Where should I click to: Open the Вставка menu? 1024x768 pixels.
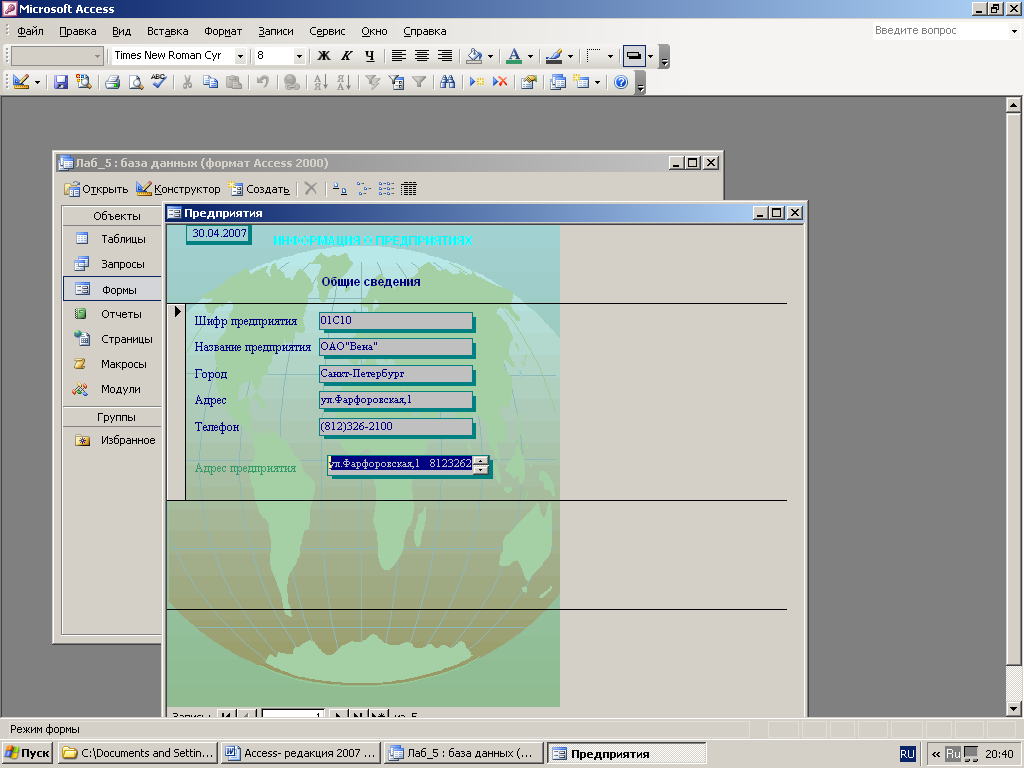point(167,31)
